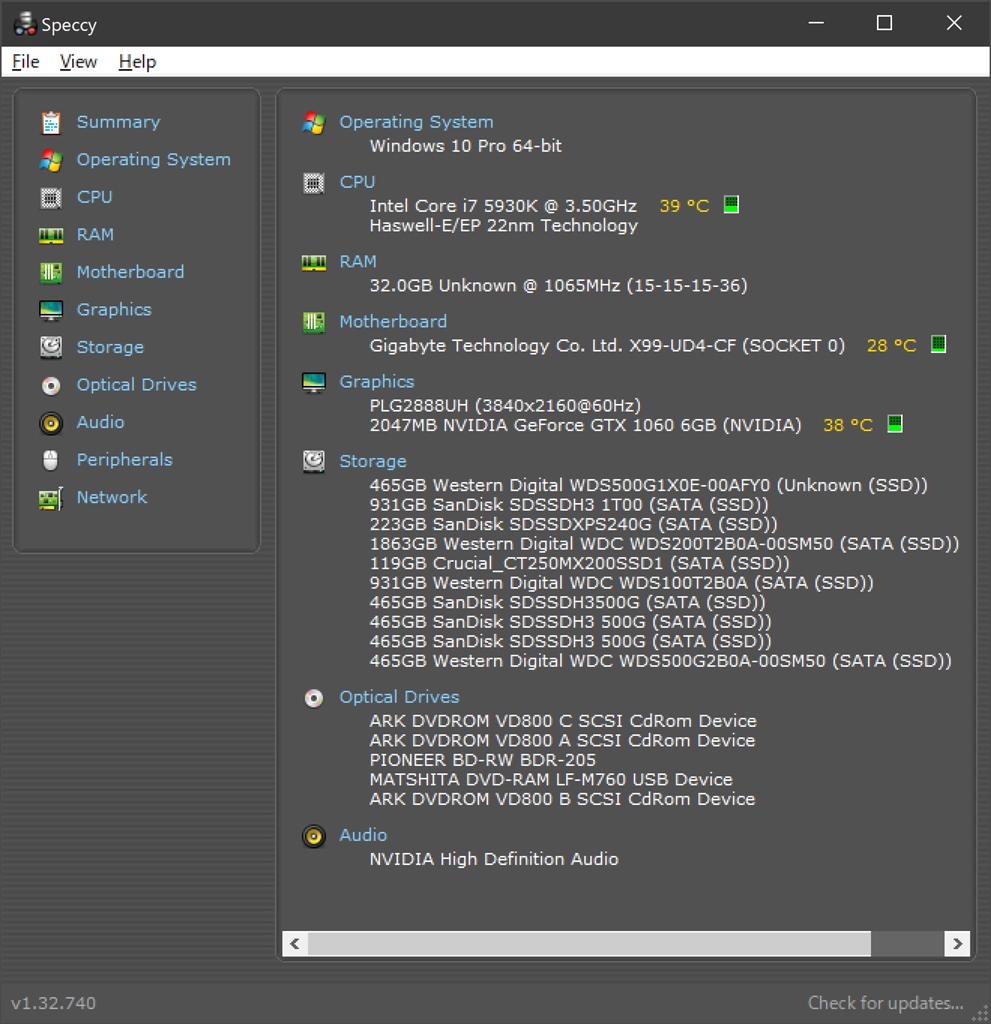991x1024 pixels.
Task: Select Summary in the sidebar
Action: [118, 122]
